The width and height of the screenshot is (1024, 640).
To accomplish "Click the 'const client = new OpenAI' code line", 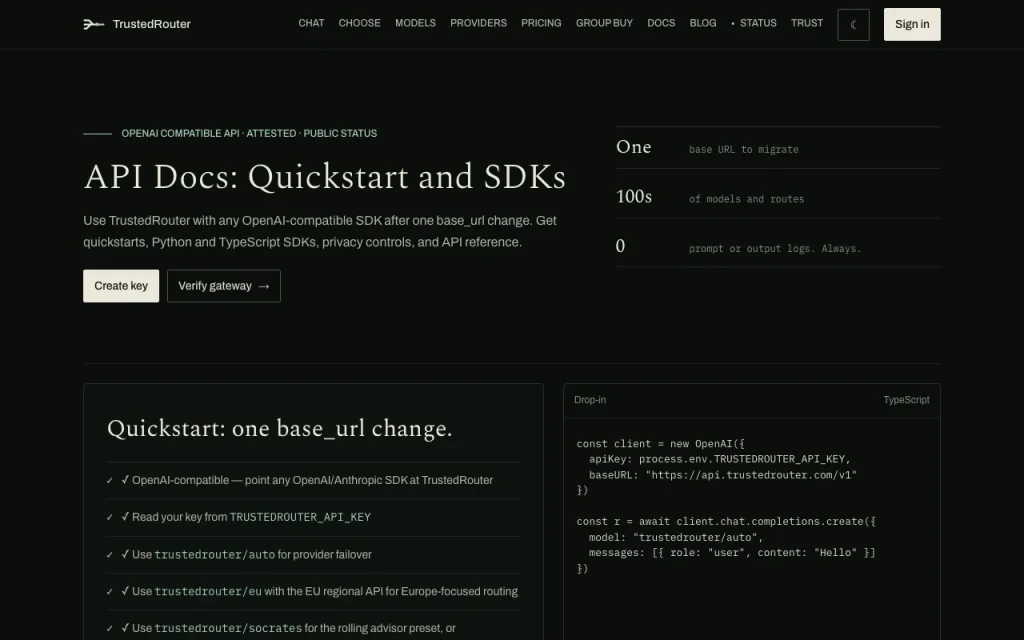I will [x=660, y=443].
